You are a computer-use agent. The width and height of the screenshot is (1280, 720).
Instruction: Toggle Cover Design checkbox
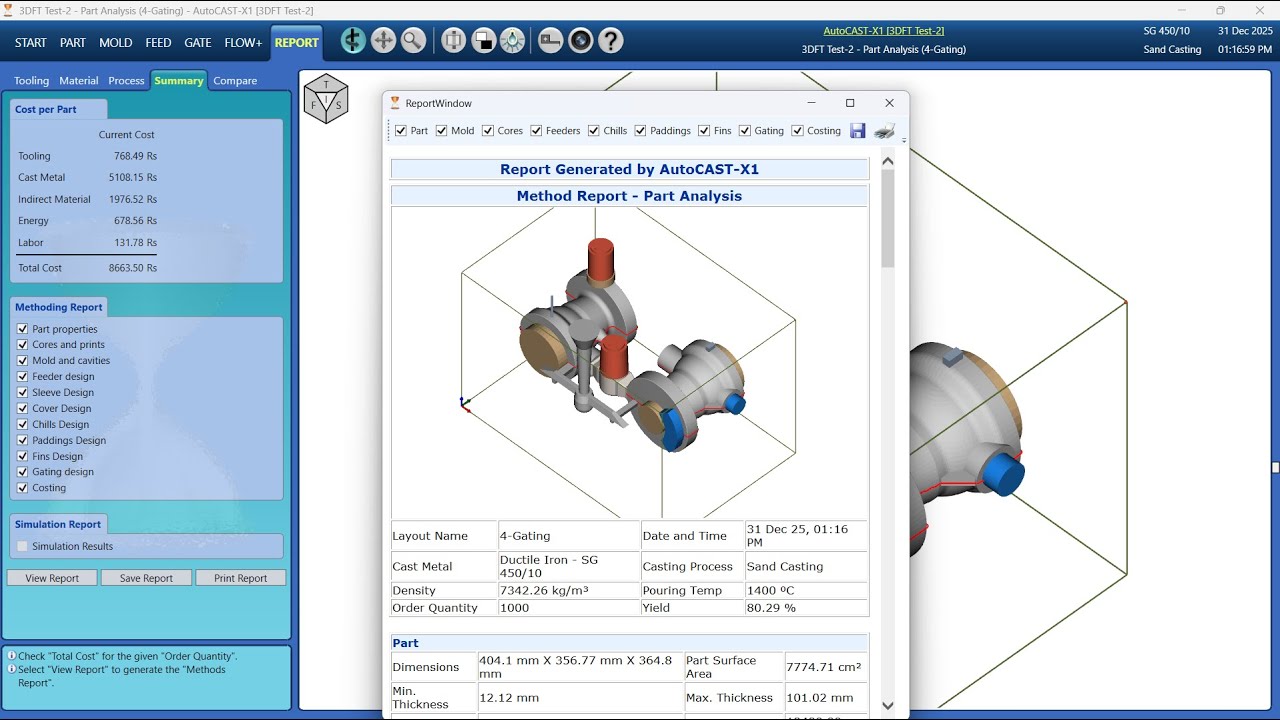pos(23,409)
